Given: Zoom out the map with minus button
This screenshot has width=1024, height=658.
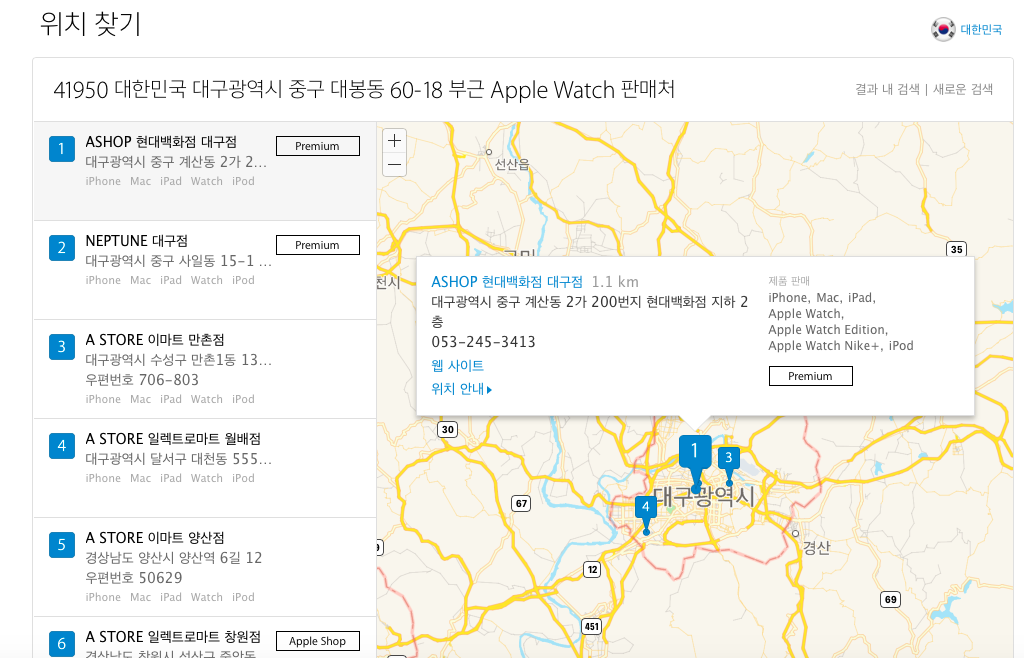Looking at the screenshot, I should click(x=395, y=164).
